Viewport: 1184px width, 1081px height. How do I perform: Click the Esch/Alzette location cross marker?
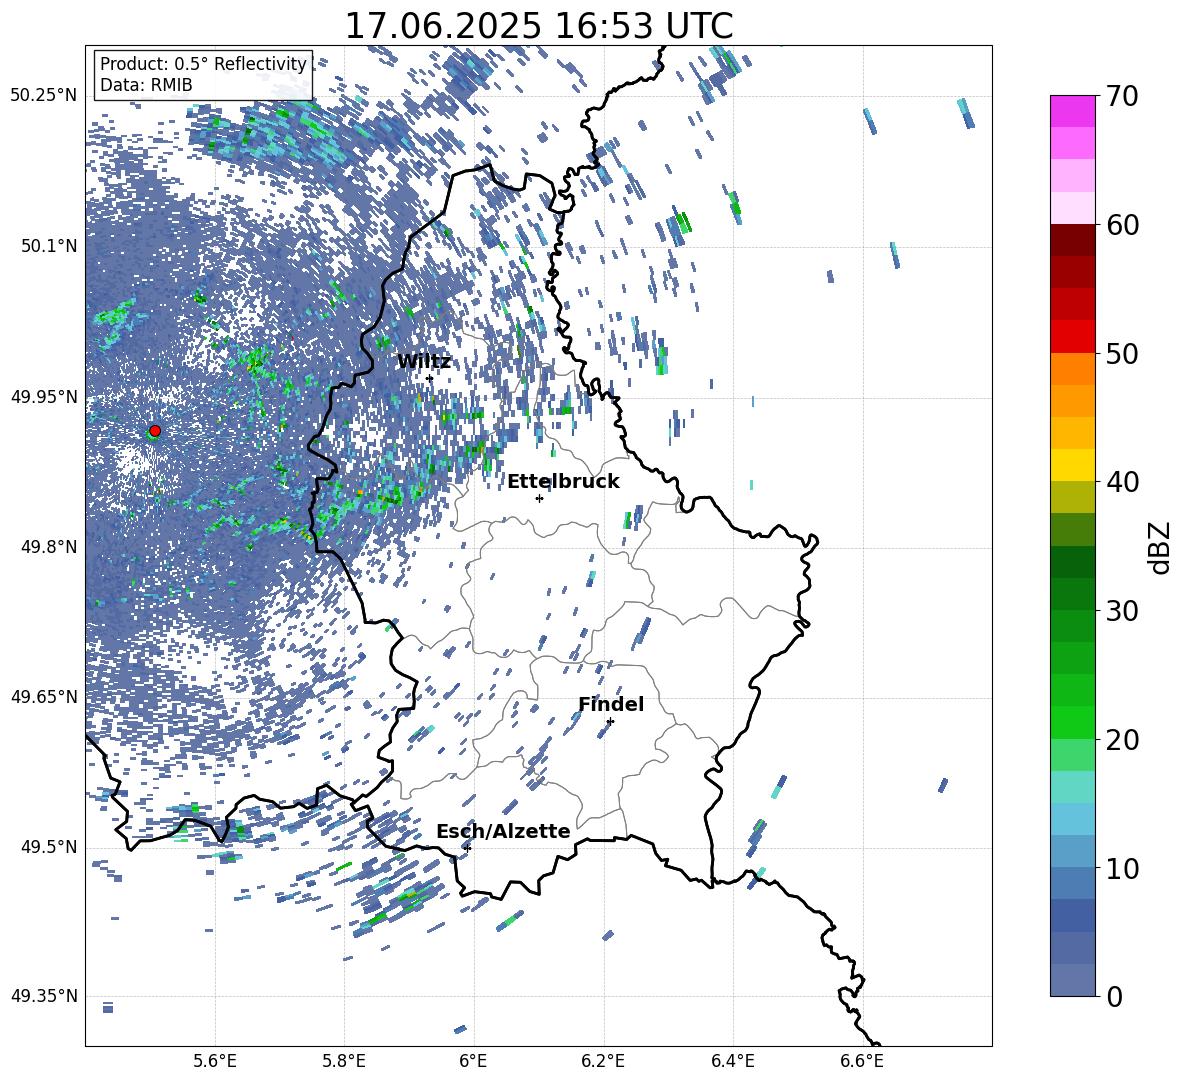tap(467, 848)
